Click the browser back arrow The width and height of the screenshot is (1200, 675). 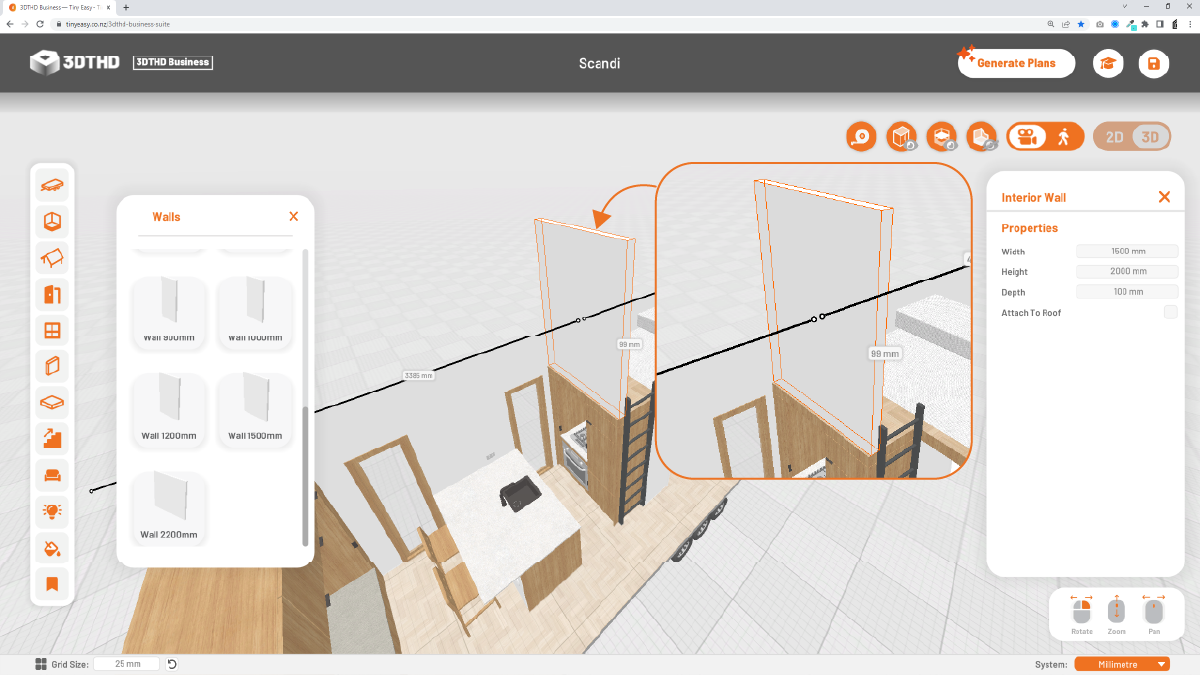10,23
